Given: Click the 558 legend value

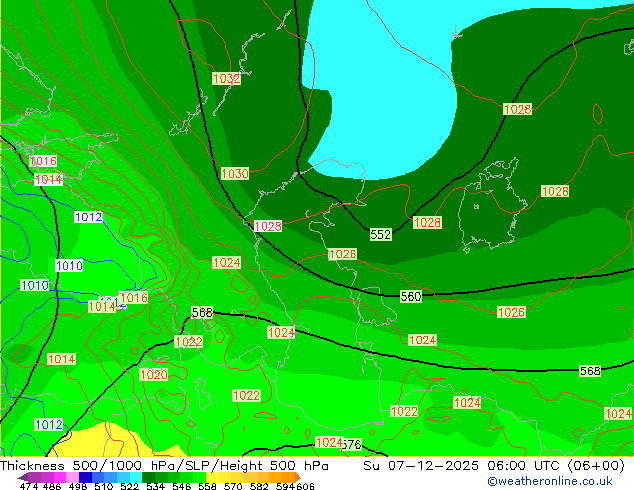Looking at the screenshot, I should 207,486.
